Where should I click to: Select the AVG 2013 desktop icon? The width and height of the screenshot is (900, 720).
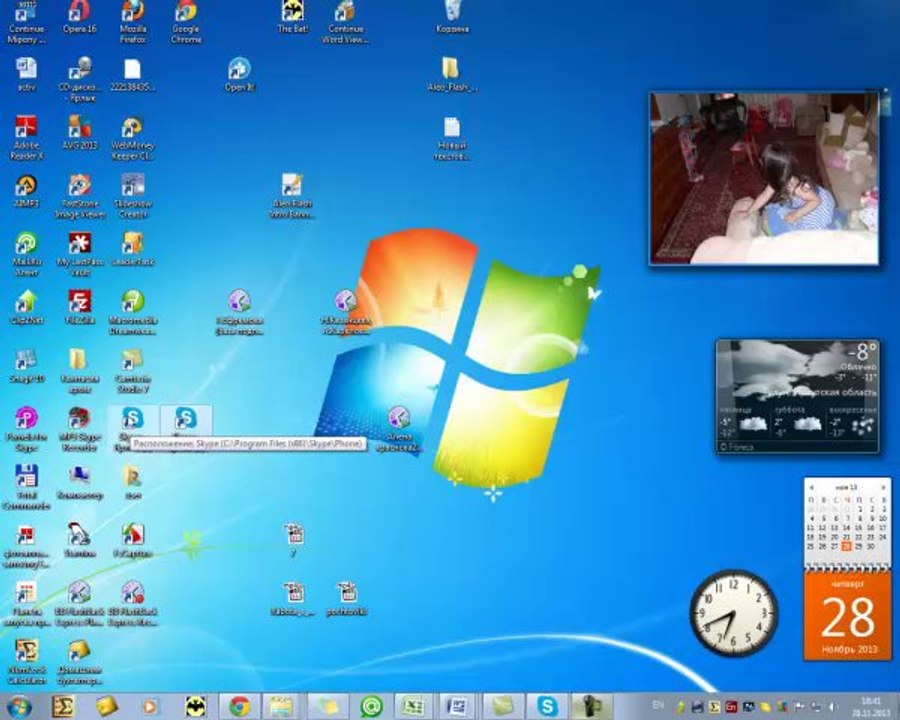click(80, 133)
